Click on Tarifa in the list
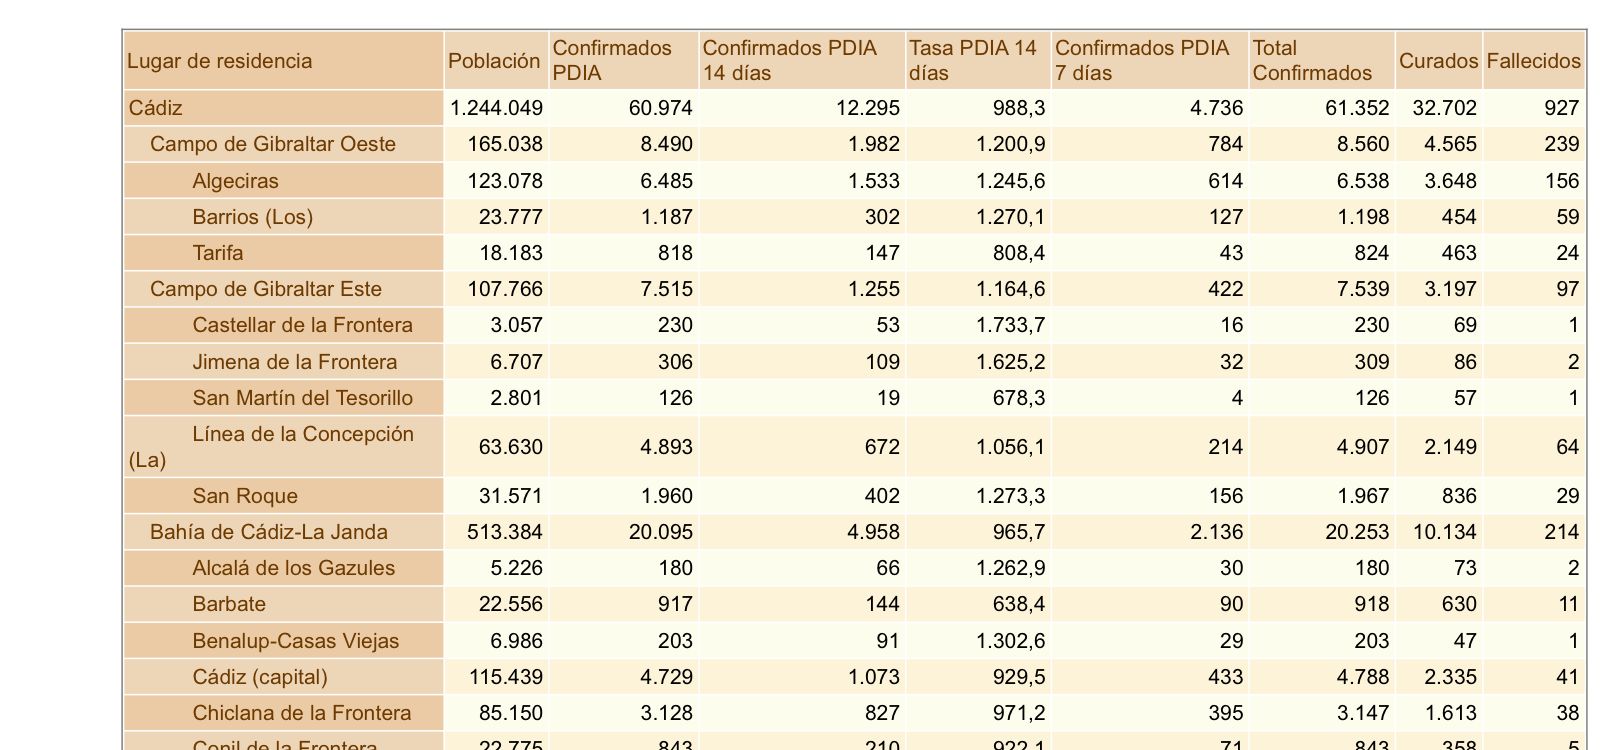This screenshot has width=1624, height=750. point(218,253)
